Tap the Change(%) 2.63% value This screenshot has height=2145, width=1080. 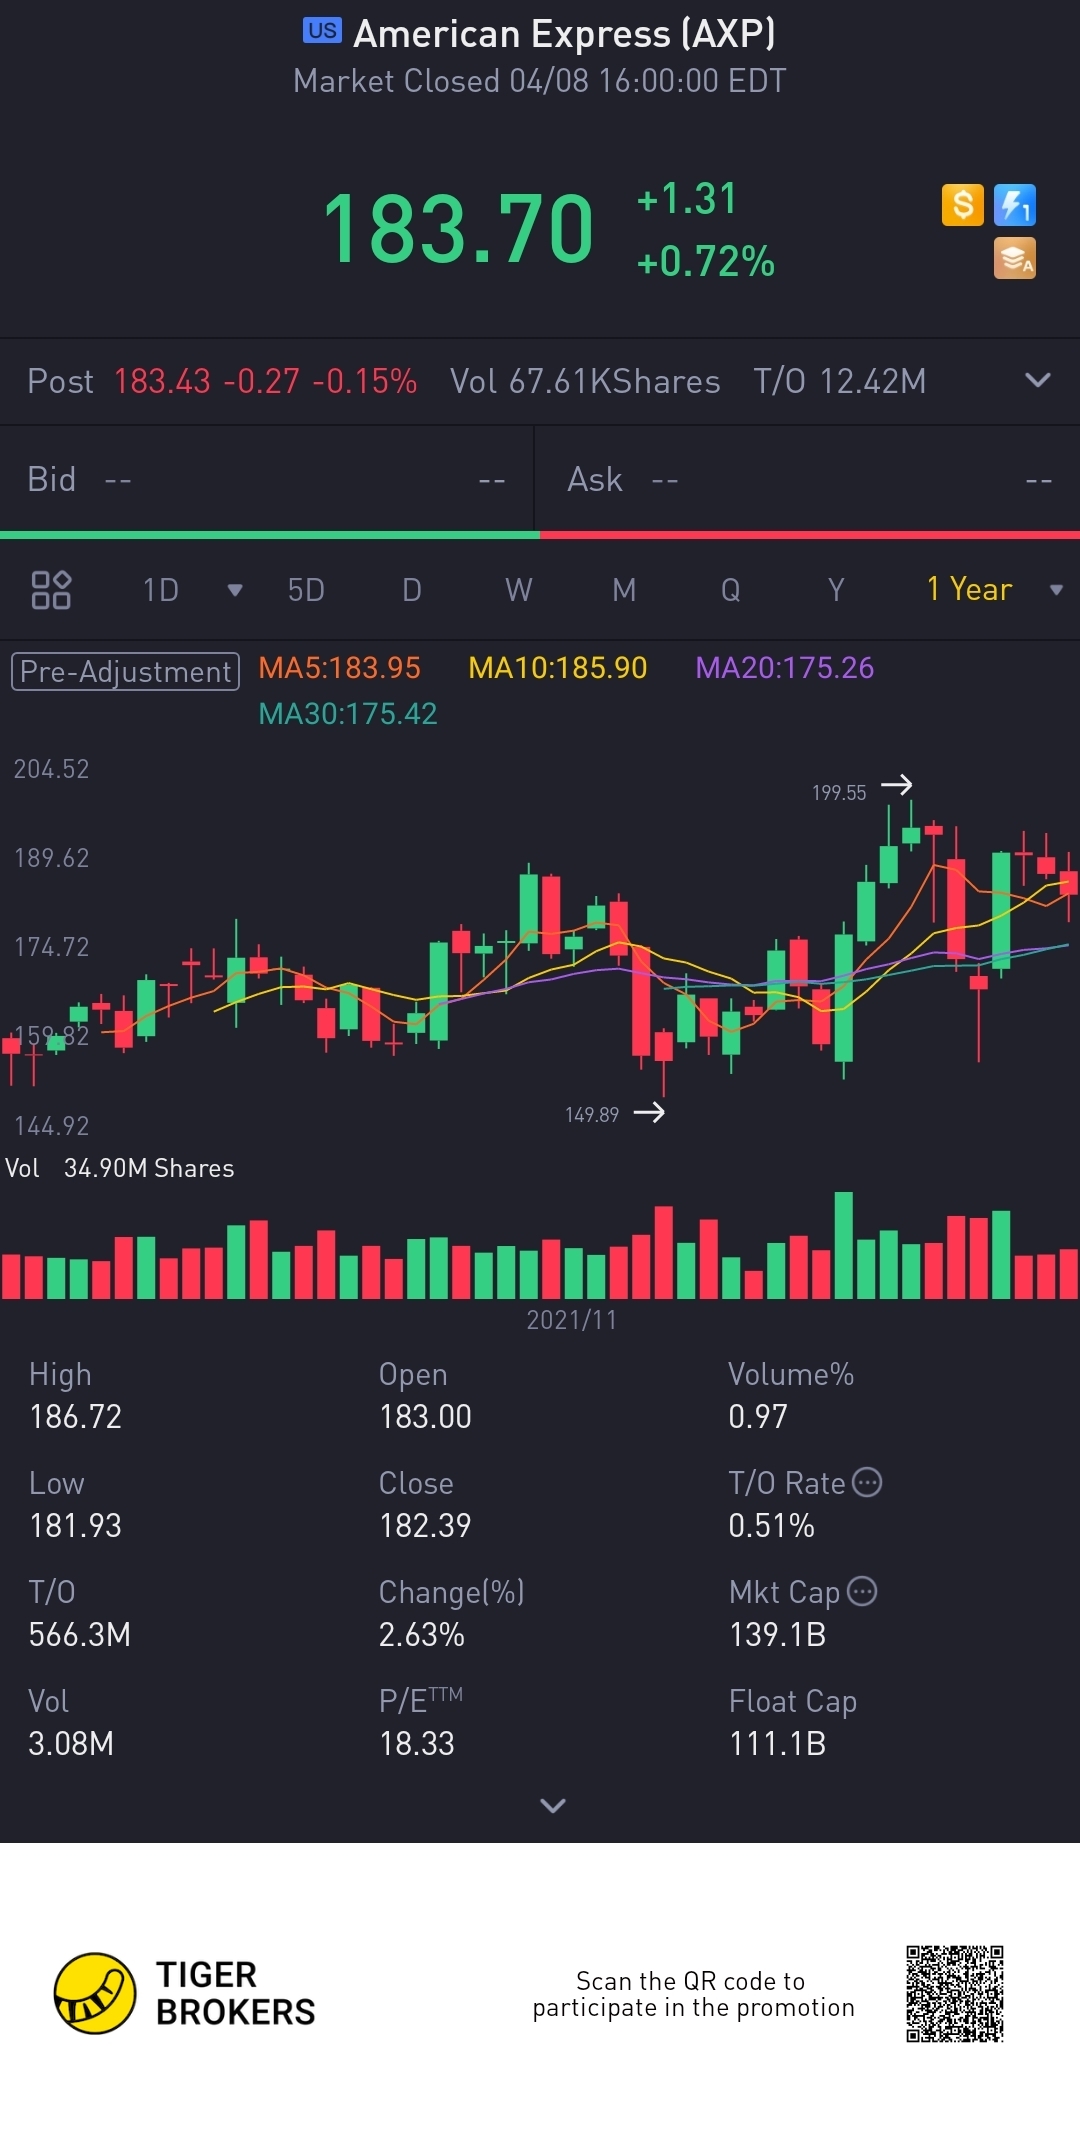click(x=421, y=1635)
